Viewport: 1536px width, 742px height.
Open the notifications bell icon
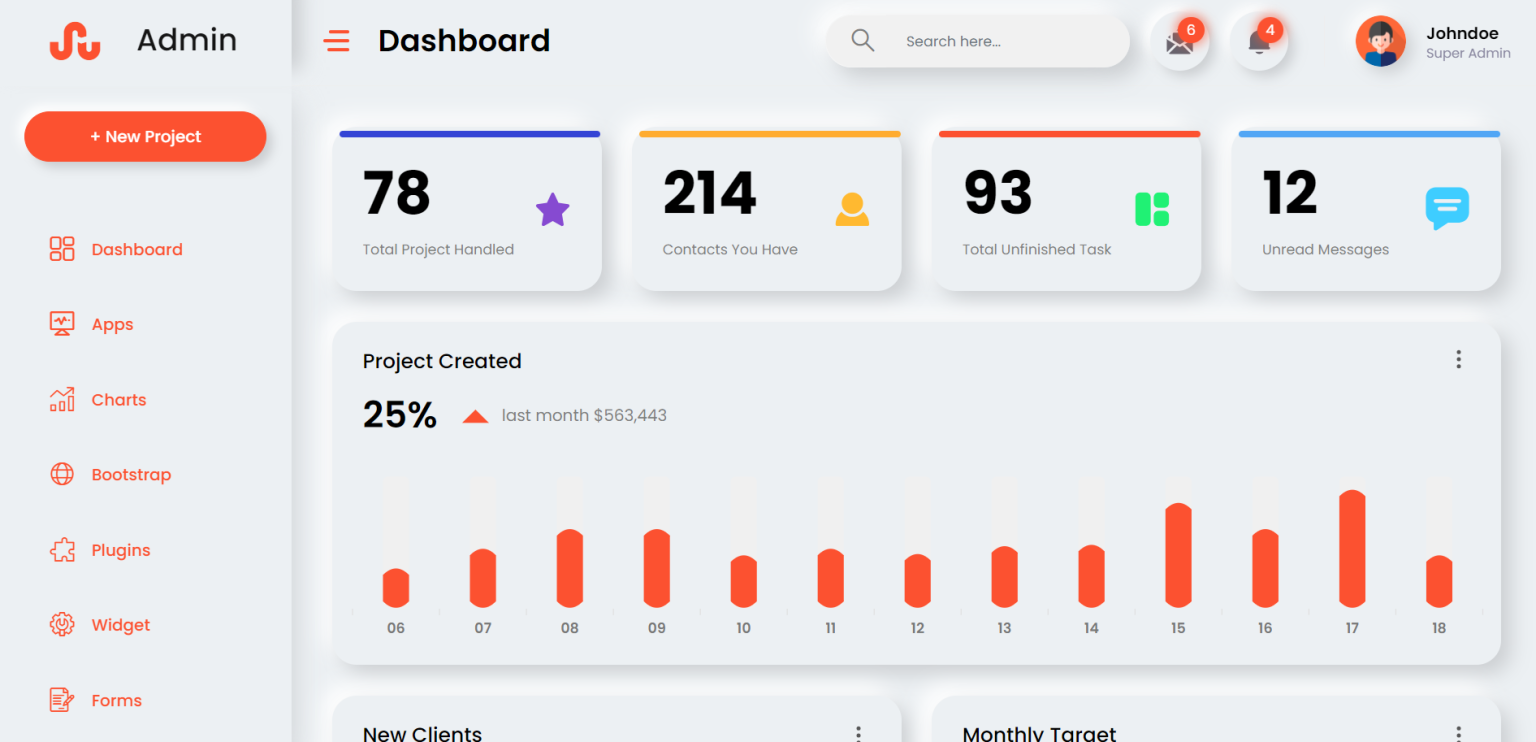[x=1259, y=43]
